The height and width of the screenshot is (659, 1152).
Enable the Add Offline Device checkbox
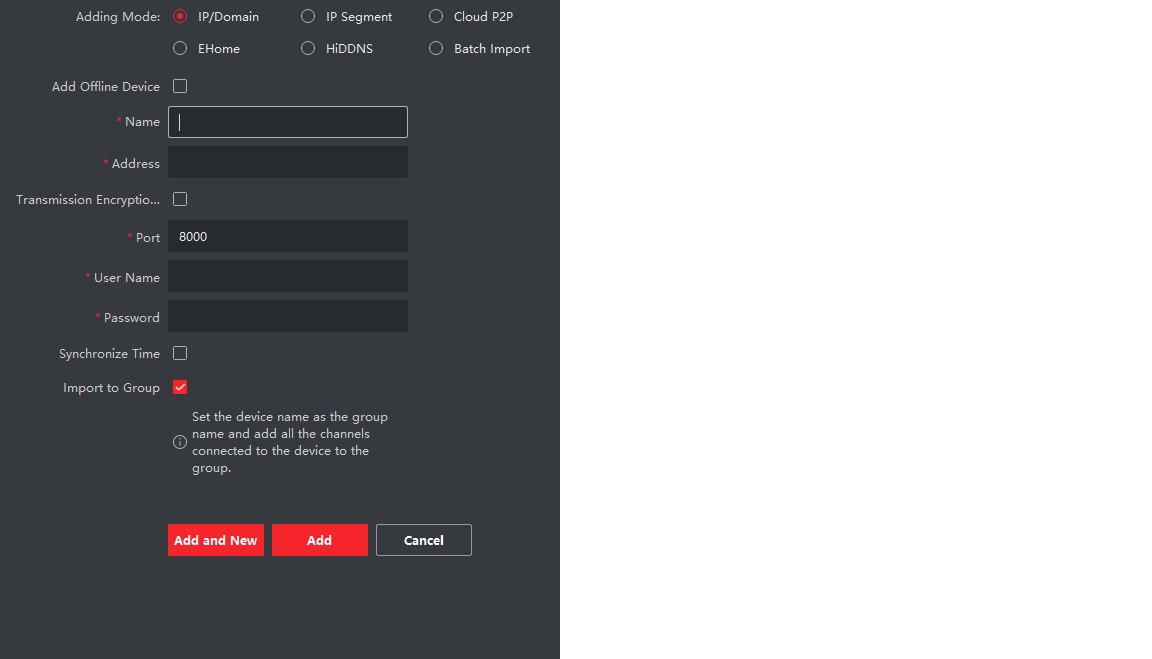pyautogui.click(x=180, y=86)
